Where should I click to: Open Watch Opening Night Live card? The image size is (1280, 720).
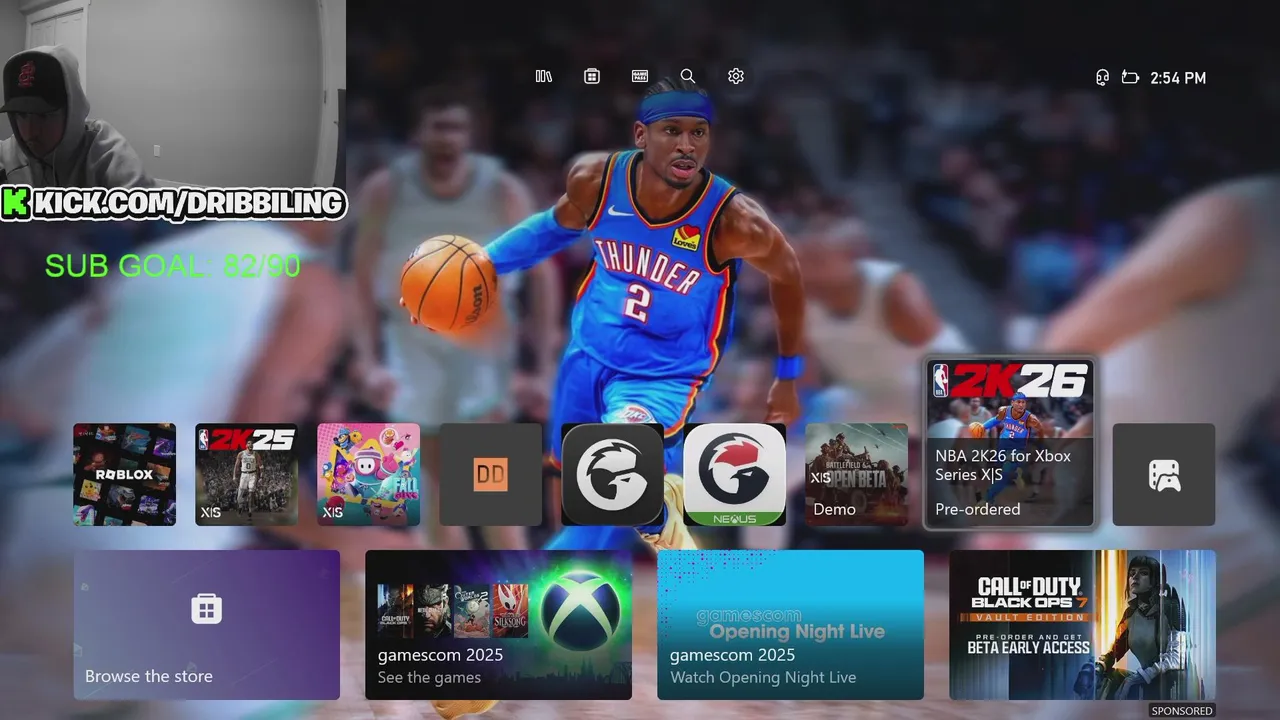pyautogui.click(x=790, y=625)
